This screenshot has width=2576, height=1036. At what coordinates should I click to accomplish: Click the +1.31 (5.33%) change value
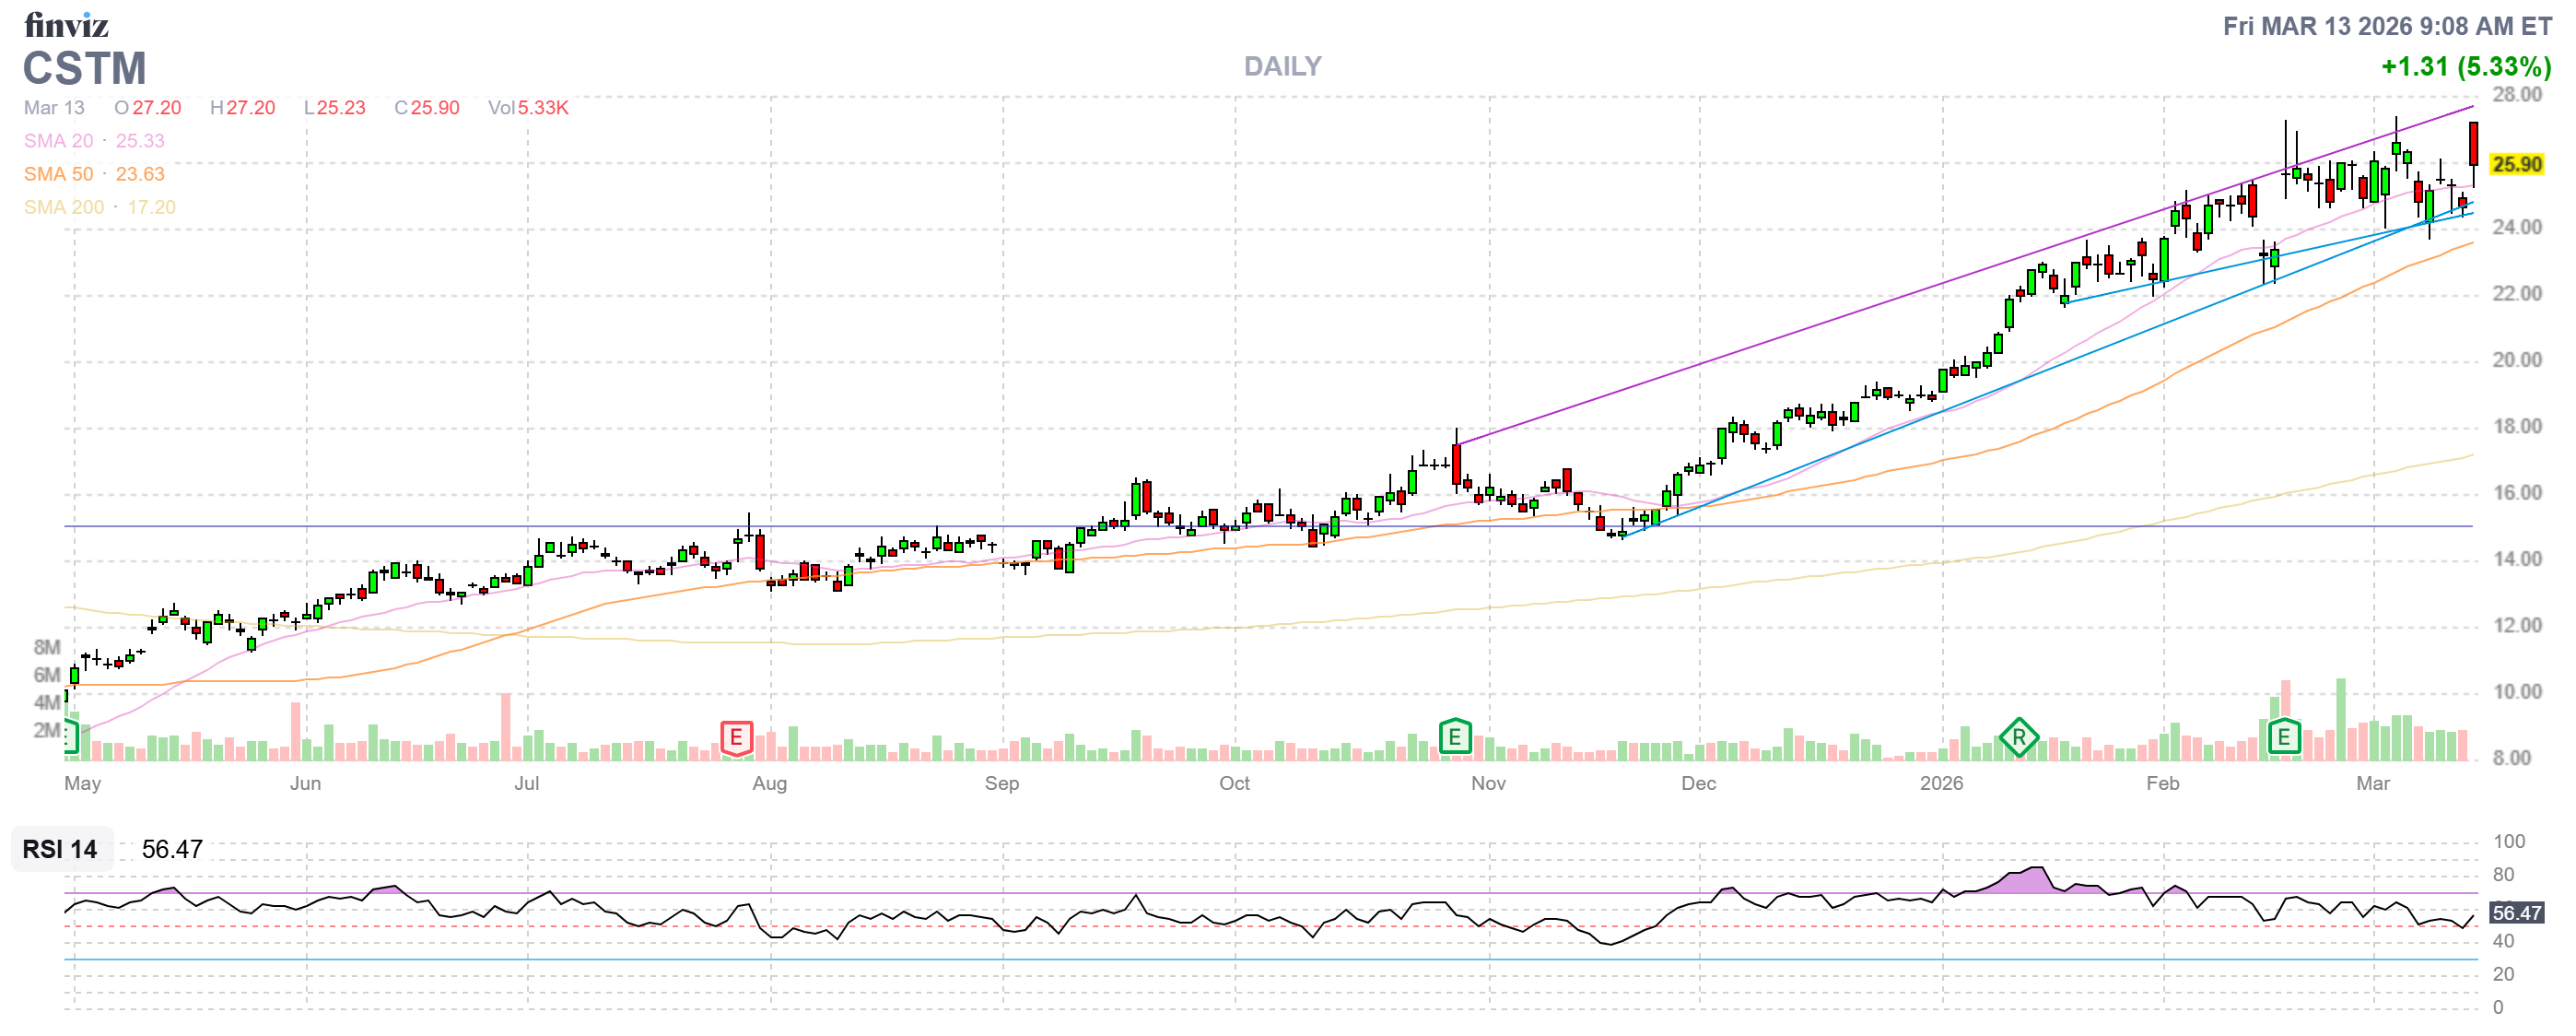(2465, 66)
